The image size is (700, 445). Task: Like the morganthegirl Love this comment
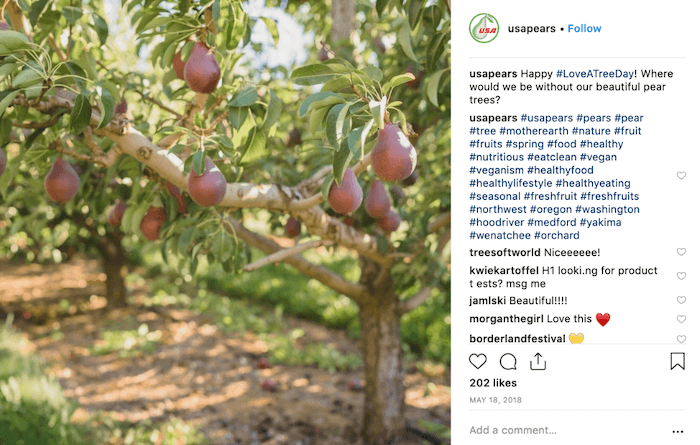[x=681, y=319]
